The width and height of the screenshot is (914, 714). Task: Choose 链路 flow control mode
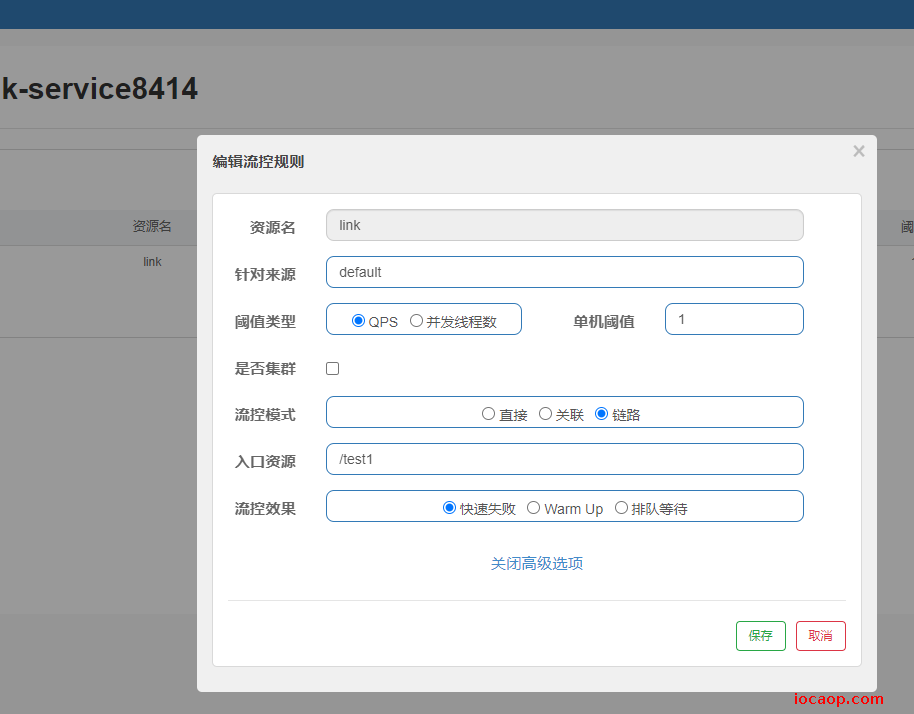click(x=602, y=414)
